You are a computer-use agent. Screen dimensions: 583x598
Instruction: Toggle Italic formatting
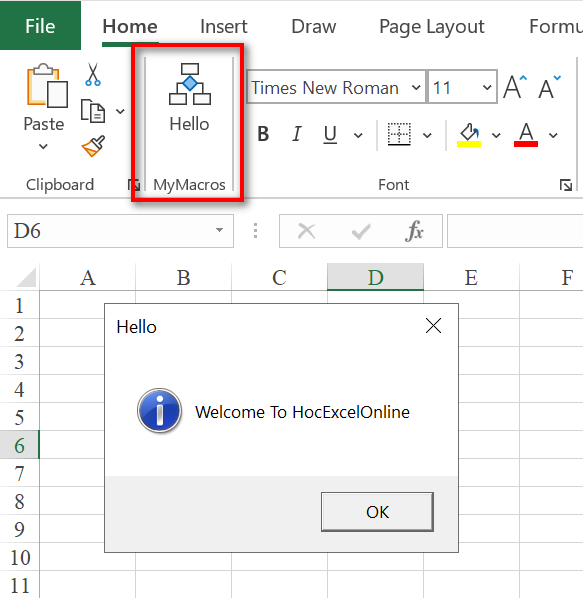pos(297,134)
